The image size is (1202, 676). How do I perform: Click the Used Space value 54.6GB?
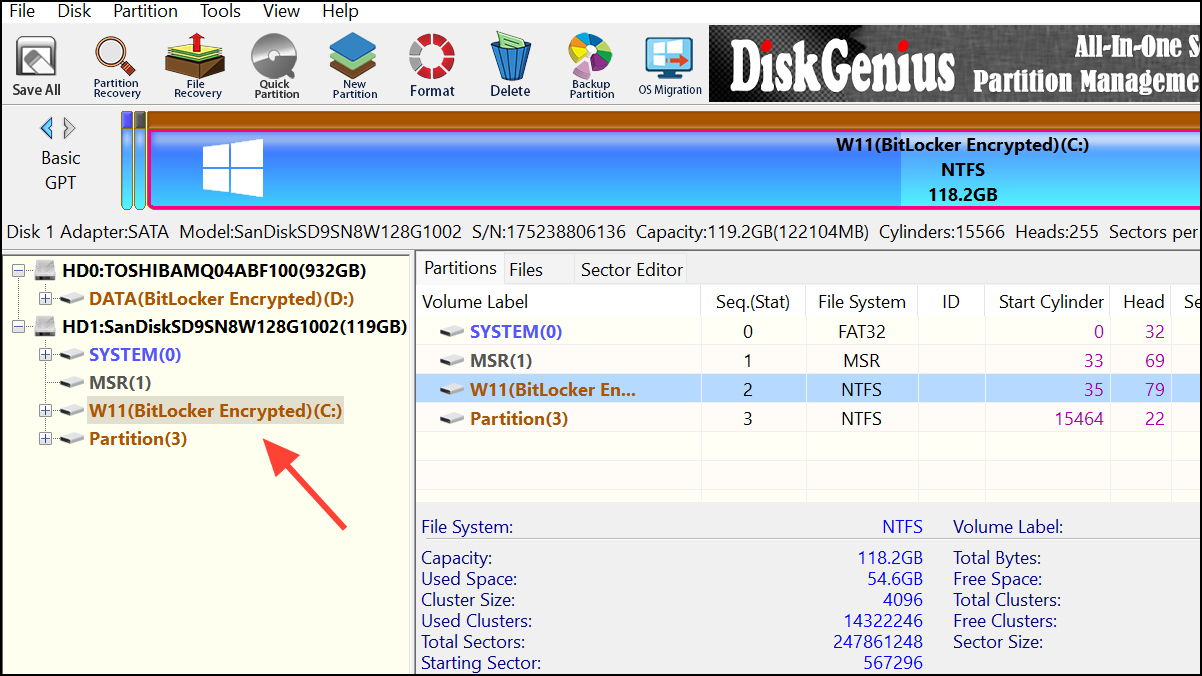tap(895, 579)
